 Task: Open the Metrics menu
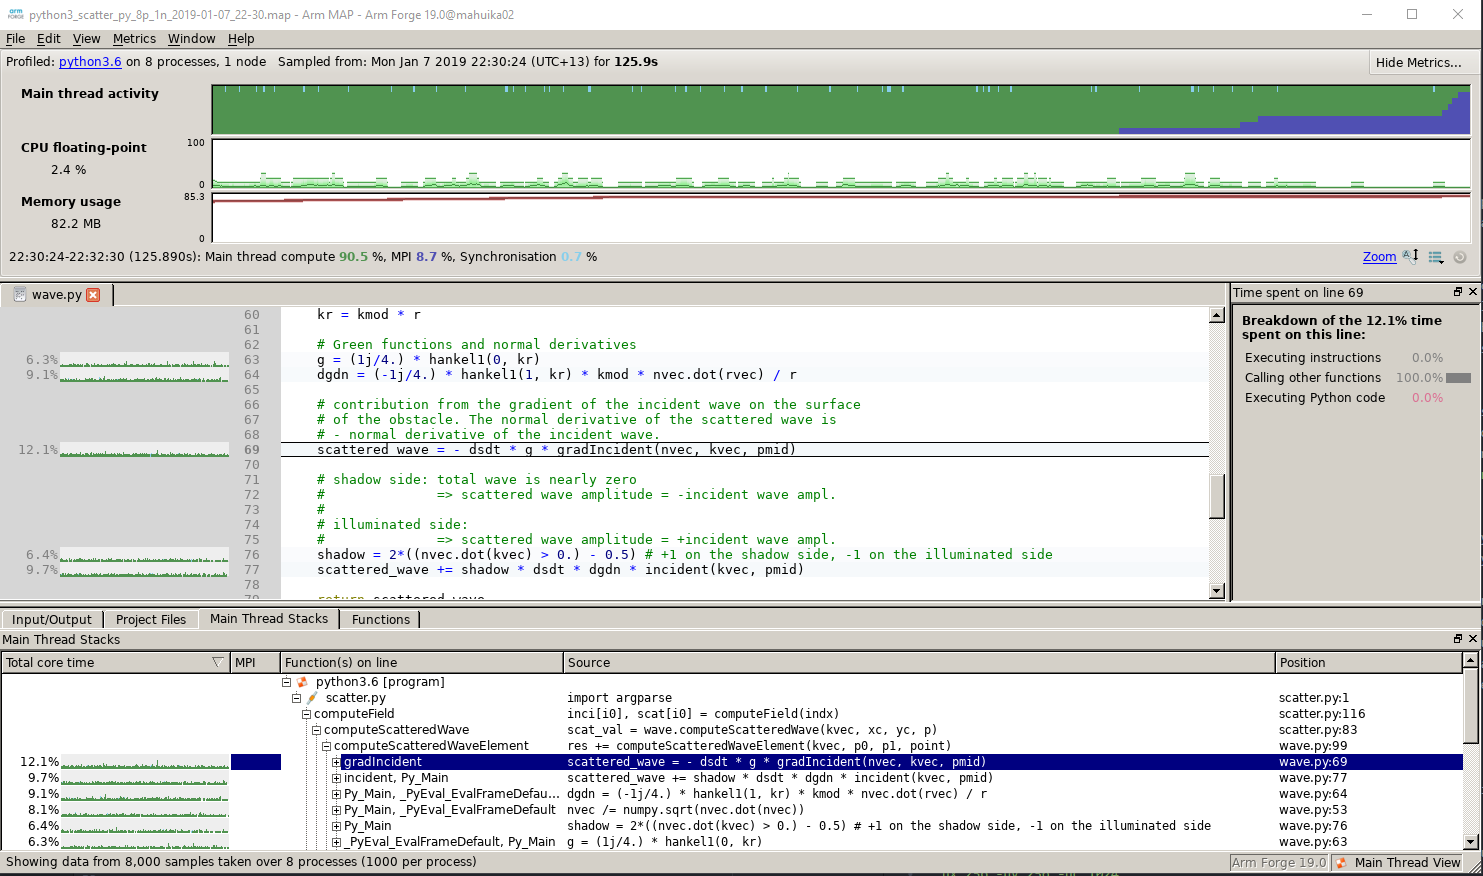(x=134, y=39)
